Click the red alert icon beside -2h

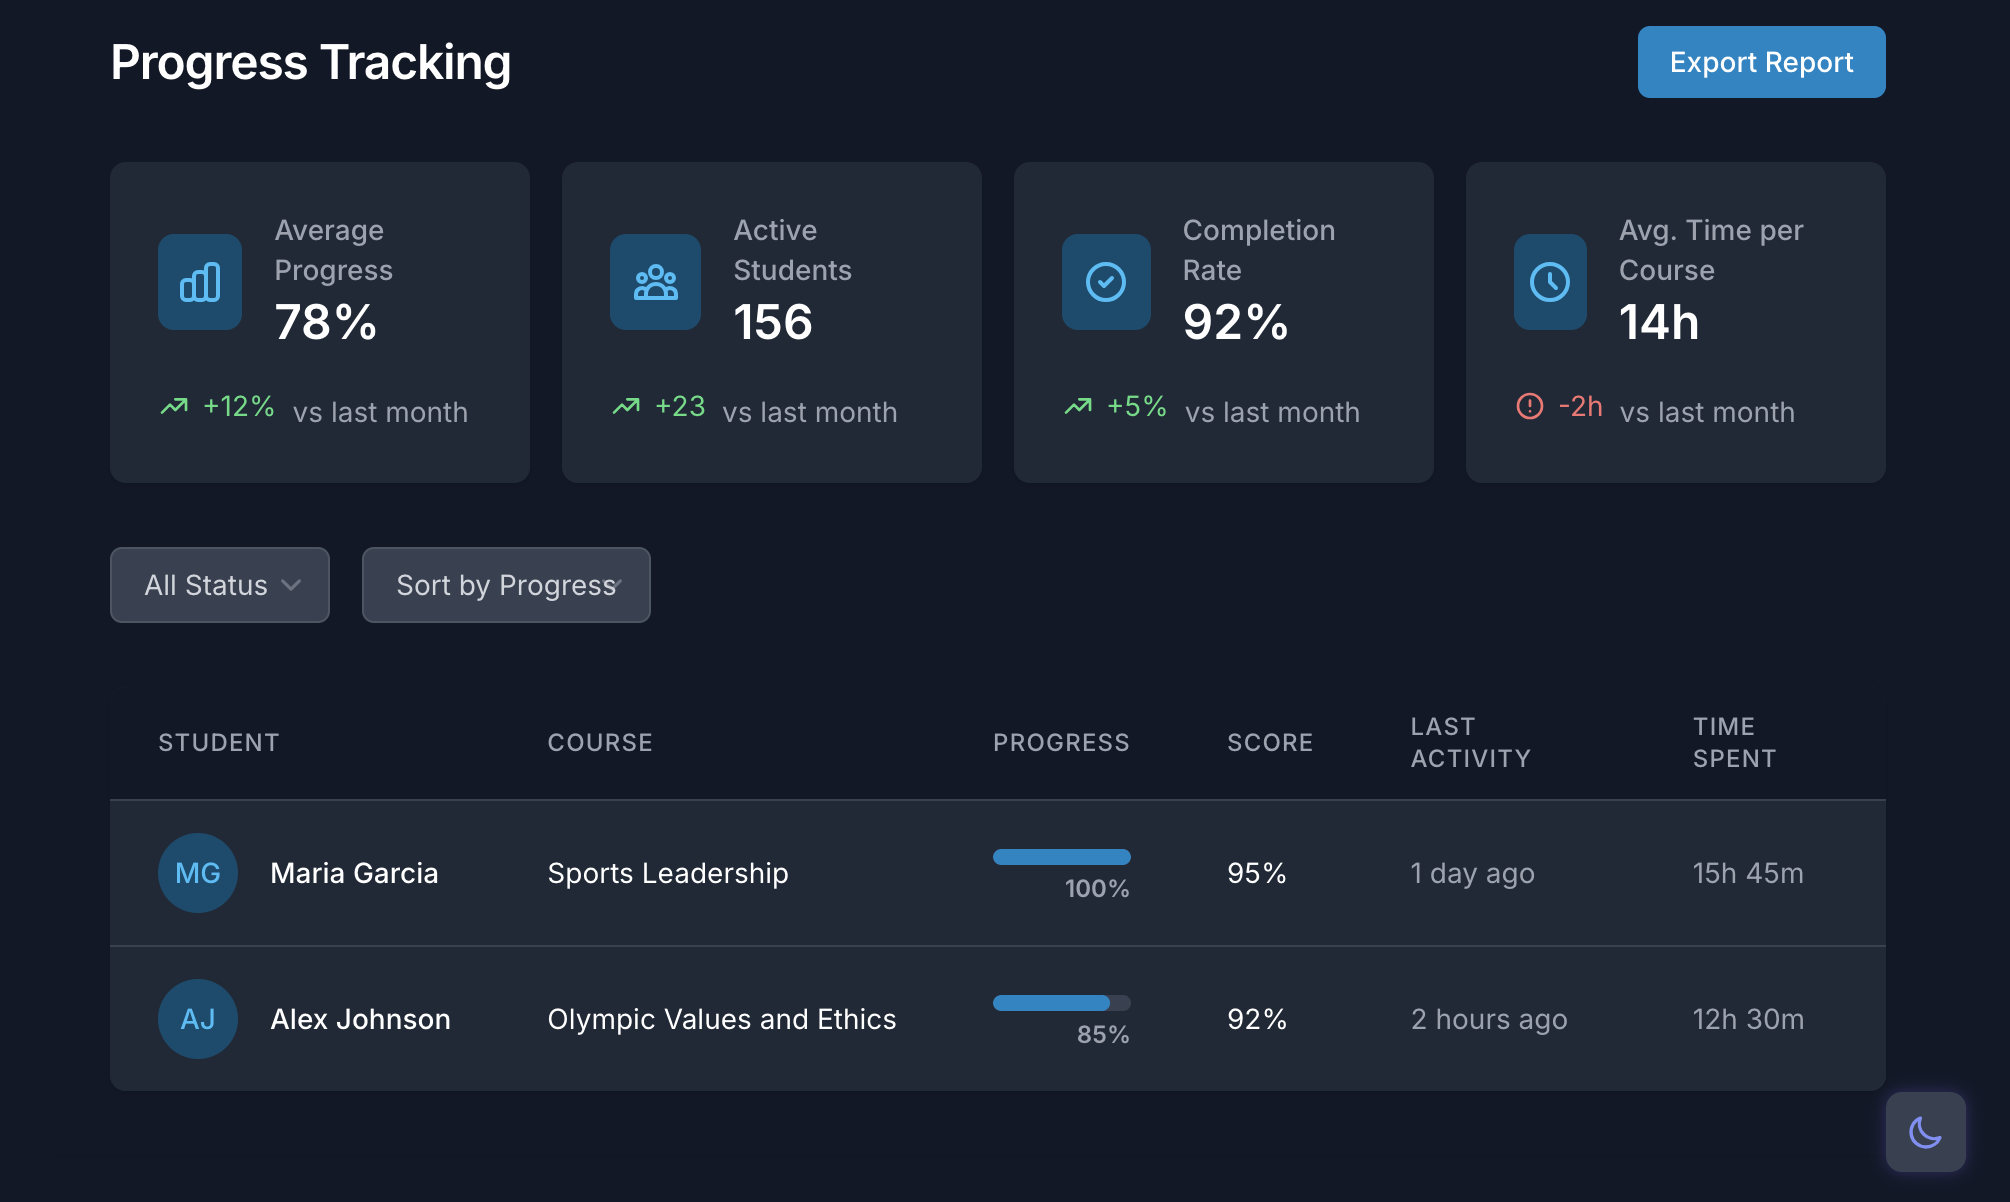tap(1530, 406)
